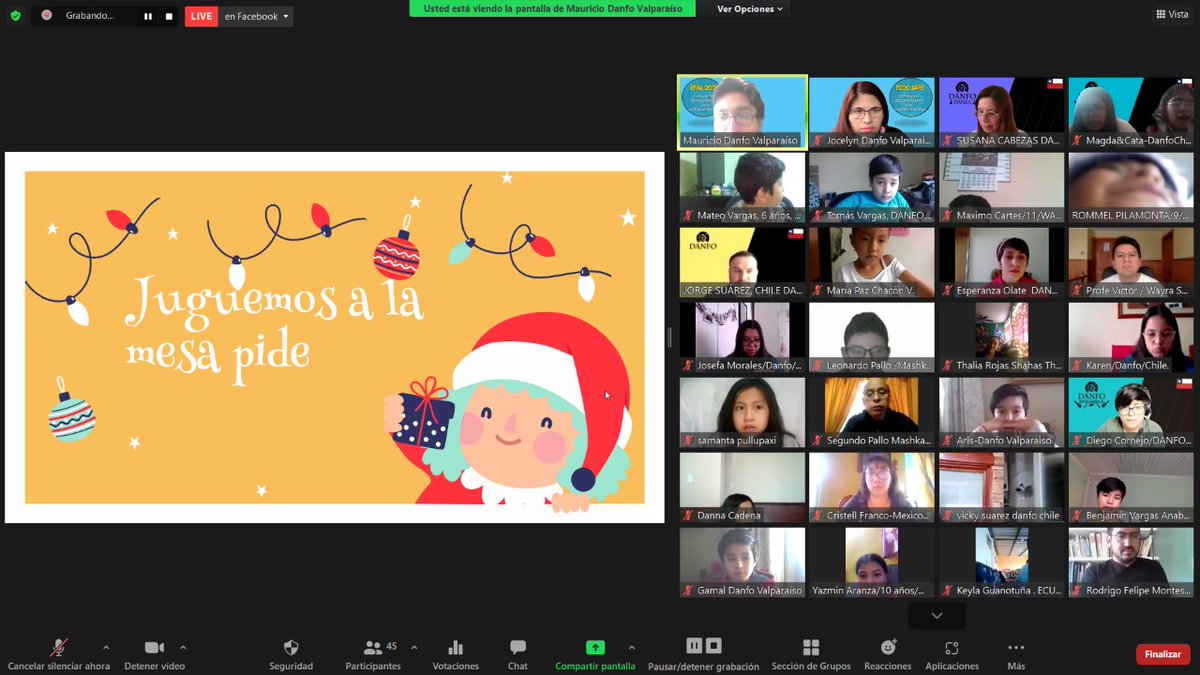Image resolution: width=1200 pixels, height=675 pixels.
Task: Select the vicky suarez danfo chile tile
Action: [1001, 487]
